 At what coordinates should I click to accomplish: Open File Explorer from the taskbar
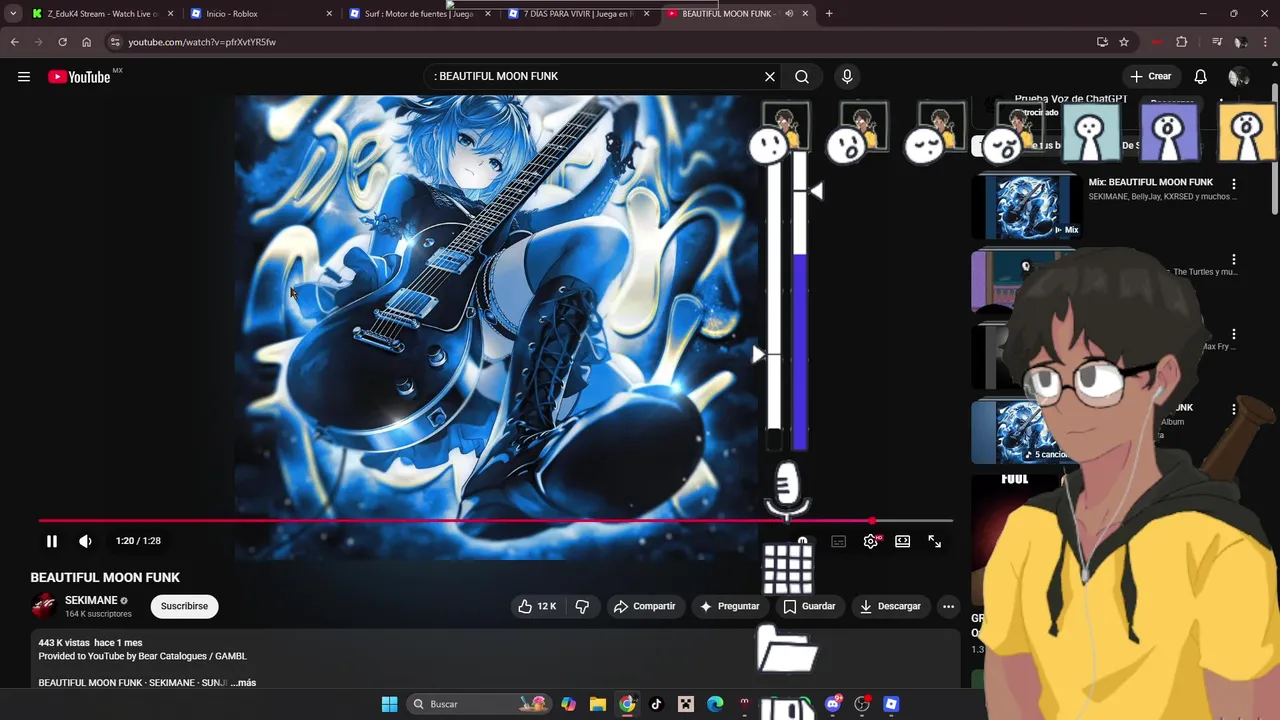click(598, 704)
